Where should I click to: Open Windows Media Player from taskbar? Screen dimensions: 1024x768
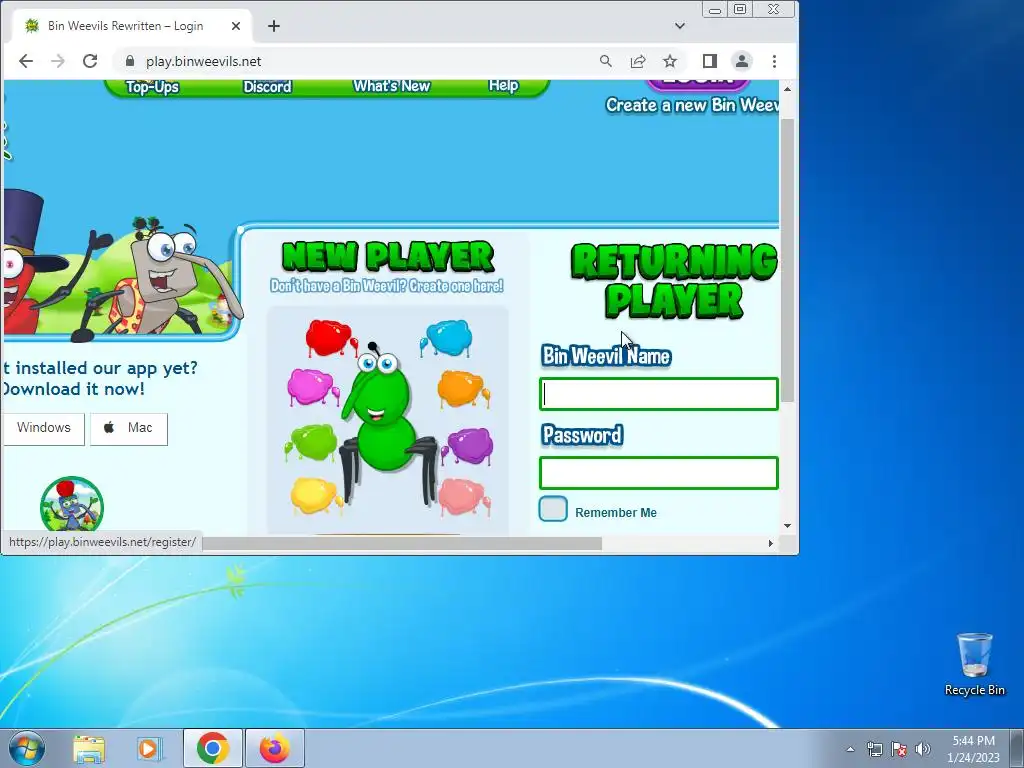tap(150, 749)
